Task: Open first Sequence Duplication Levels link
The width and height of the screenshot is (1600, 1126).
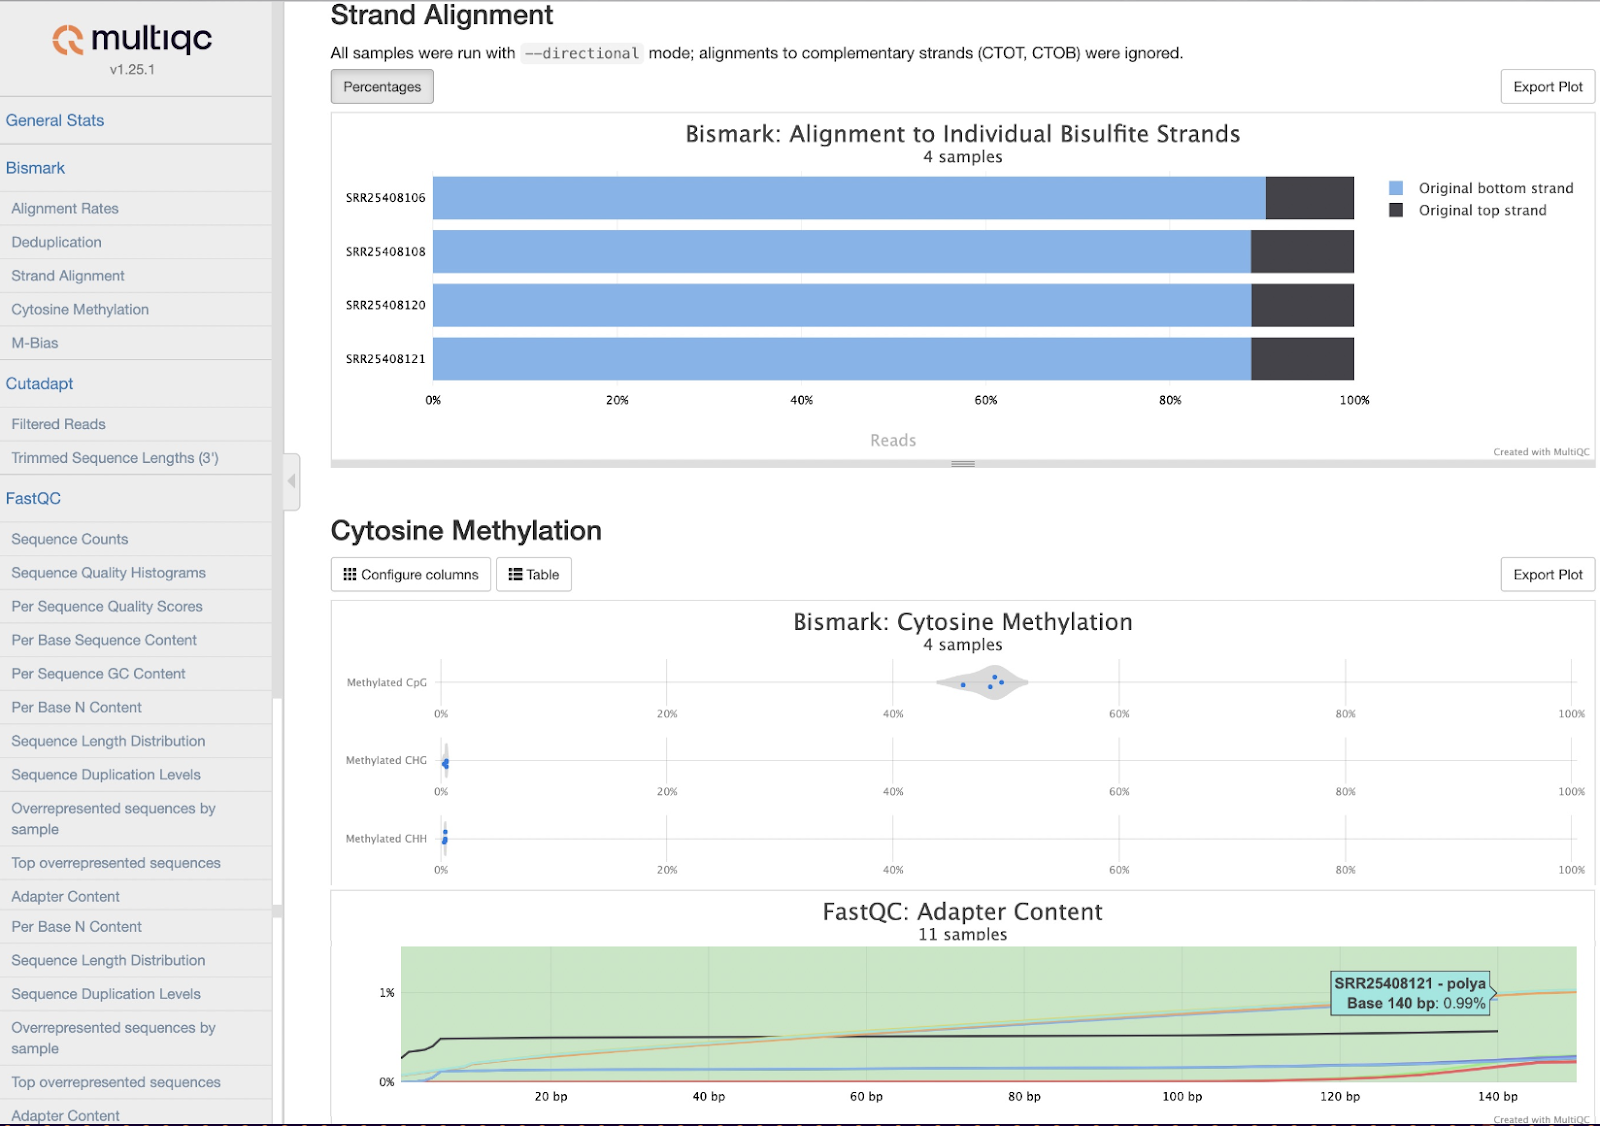Action: [106, 775]
